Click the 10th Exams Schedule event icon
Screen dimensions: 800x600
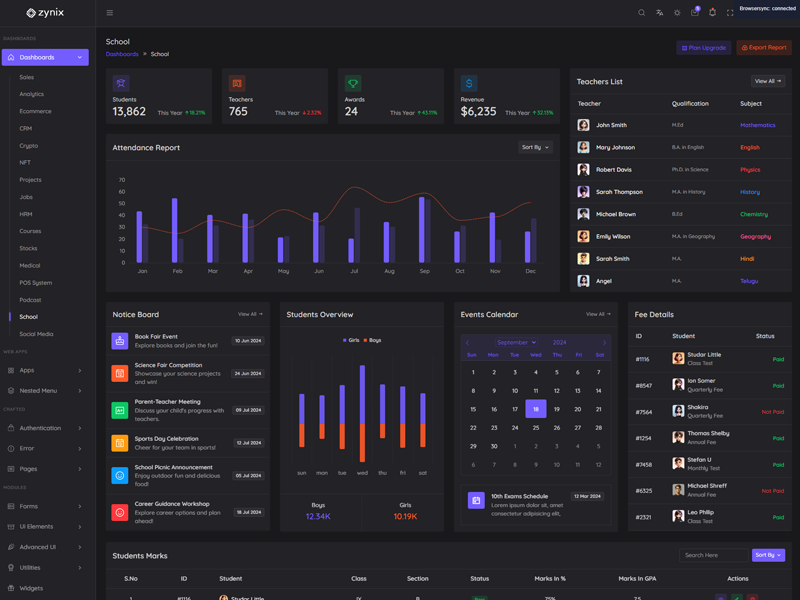[476, 500]
